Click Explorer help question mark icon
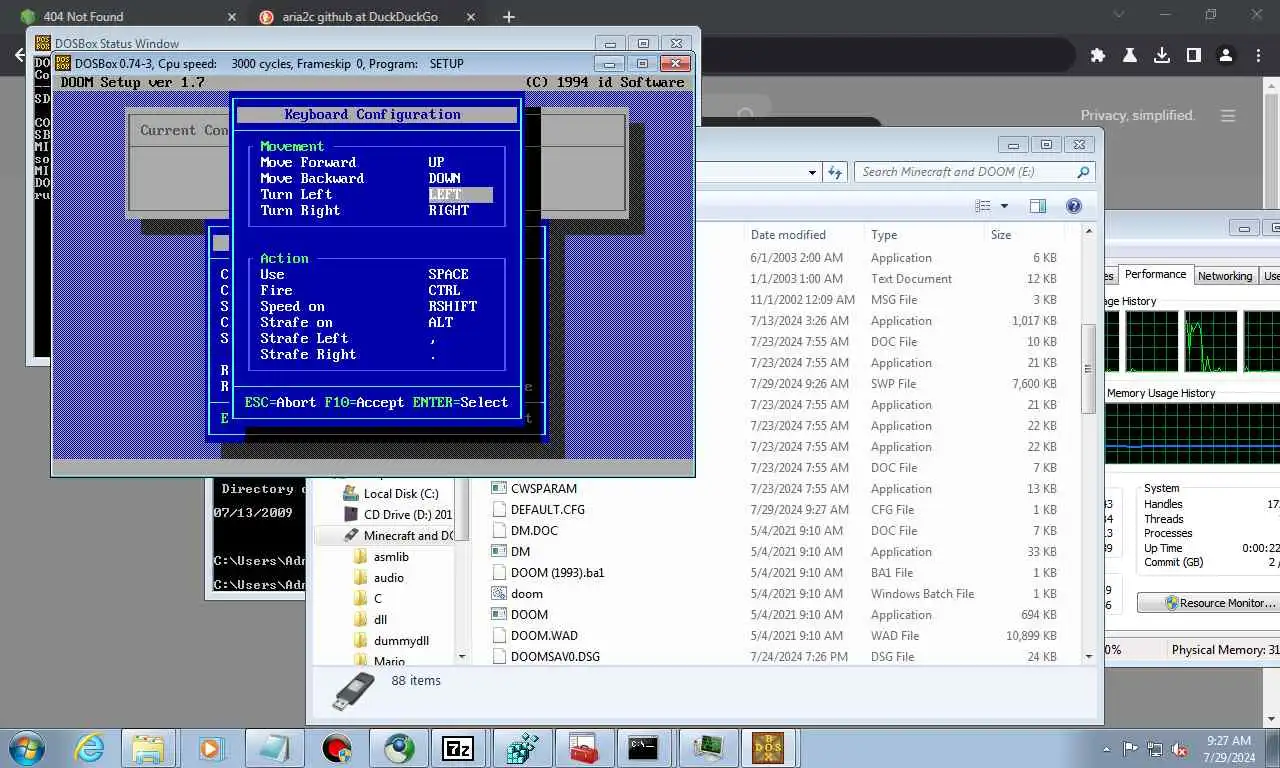 (x=1073, y=206)
